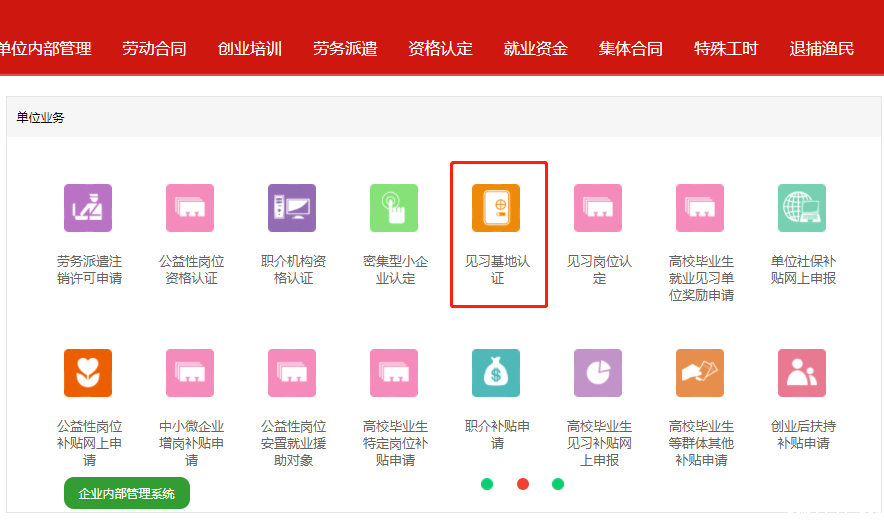
Task: Click the 创业后扶持补贴申请 text label
Action: 803,435
